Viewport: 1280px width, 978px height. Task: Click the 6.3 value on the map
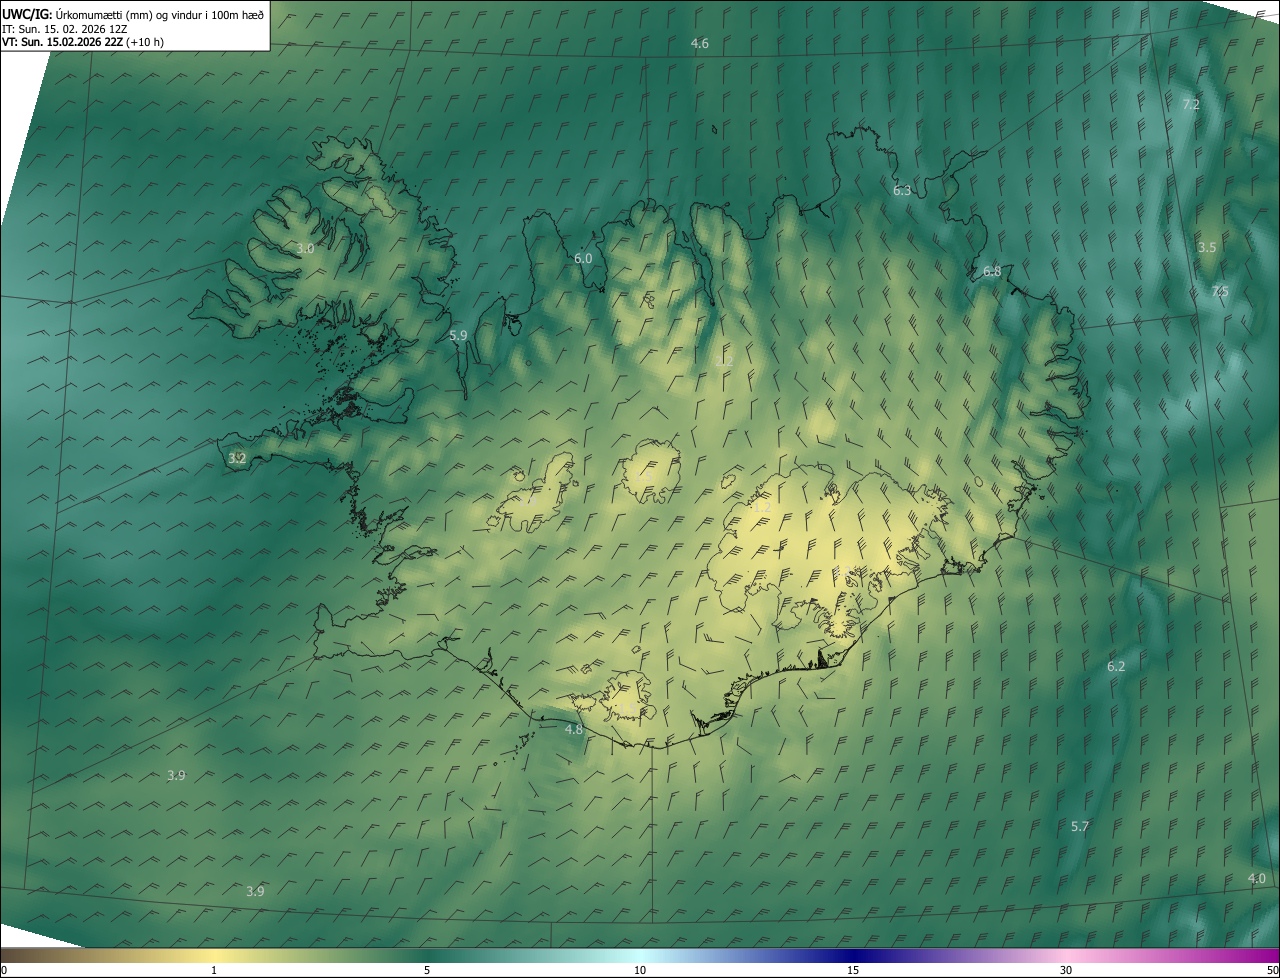click(902, 190)
